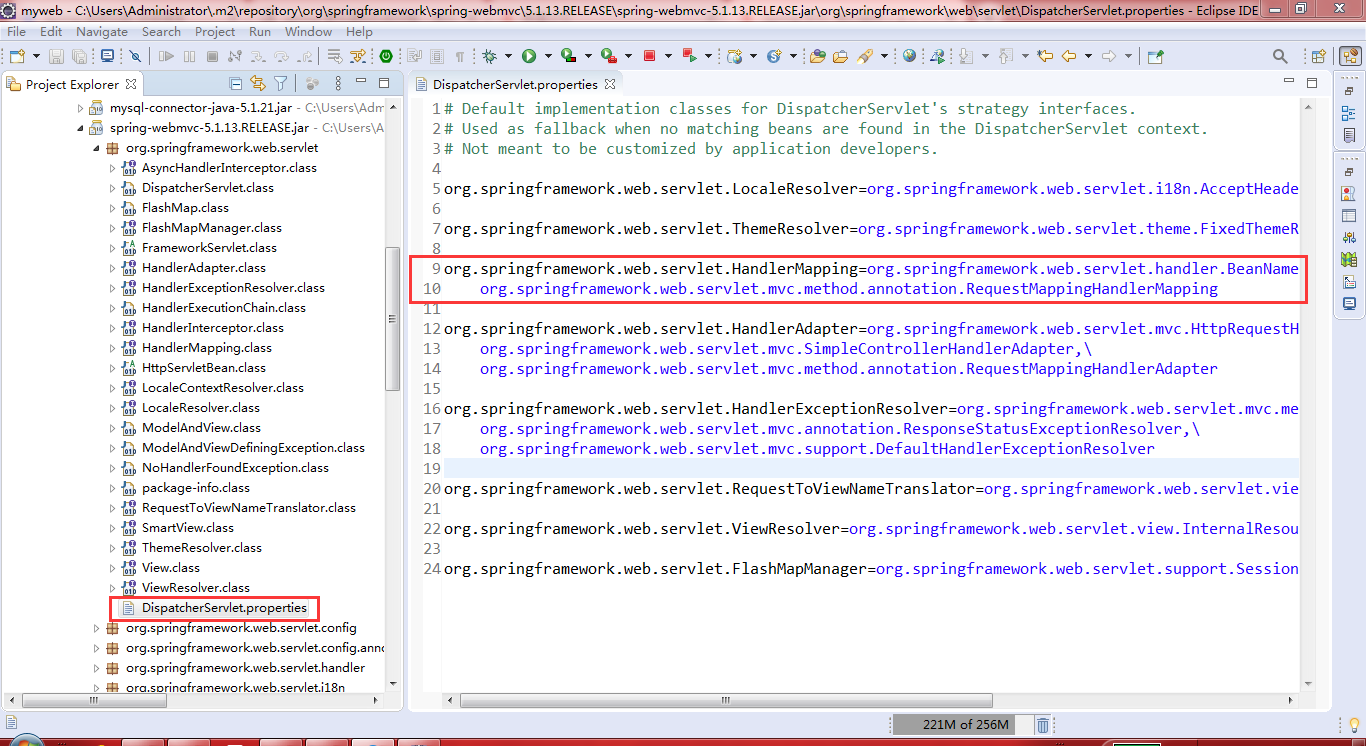Screen dimensions: 1366x746
Task: Open the File menu
Action: click(16, 31)
